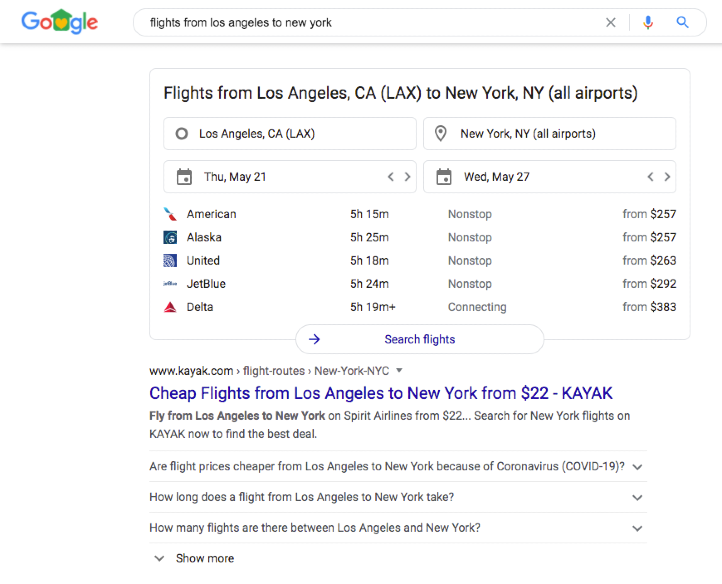Click Alaska's from $257 price

pos(649,237)
